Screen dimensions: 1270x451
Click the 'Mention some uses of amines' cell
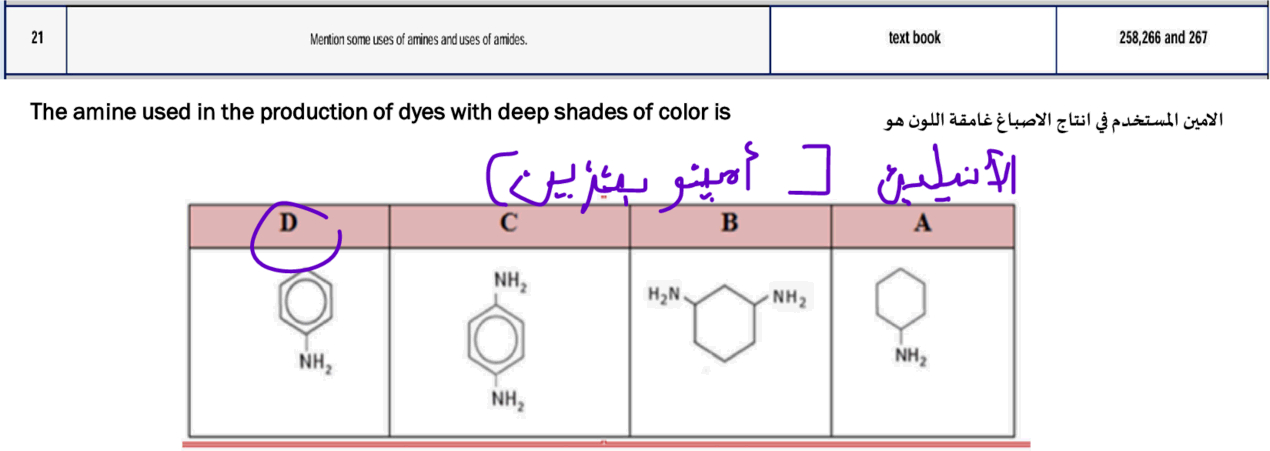[x=418, y=40]
